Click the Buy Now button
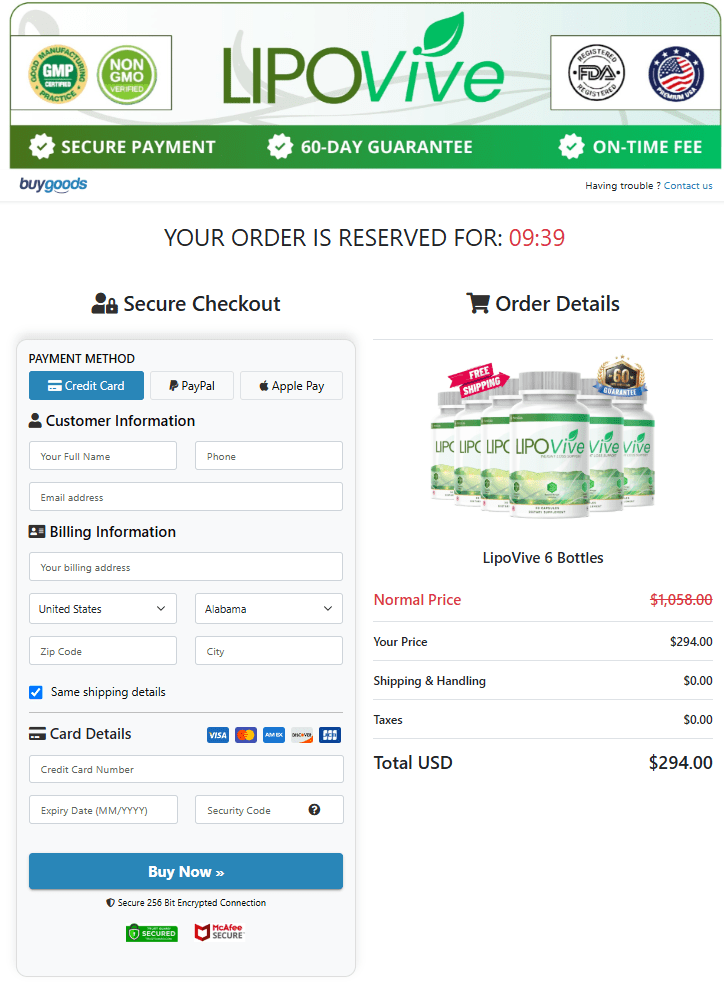 tap(186, 871)
